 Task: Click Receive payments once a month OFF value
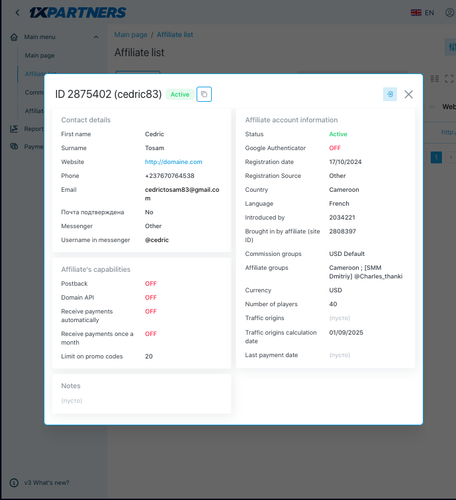point(151,334)
